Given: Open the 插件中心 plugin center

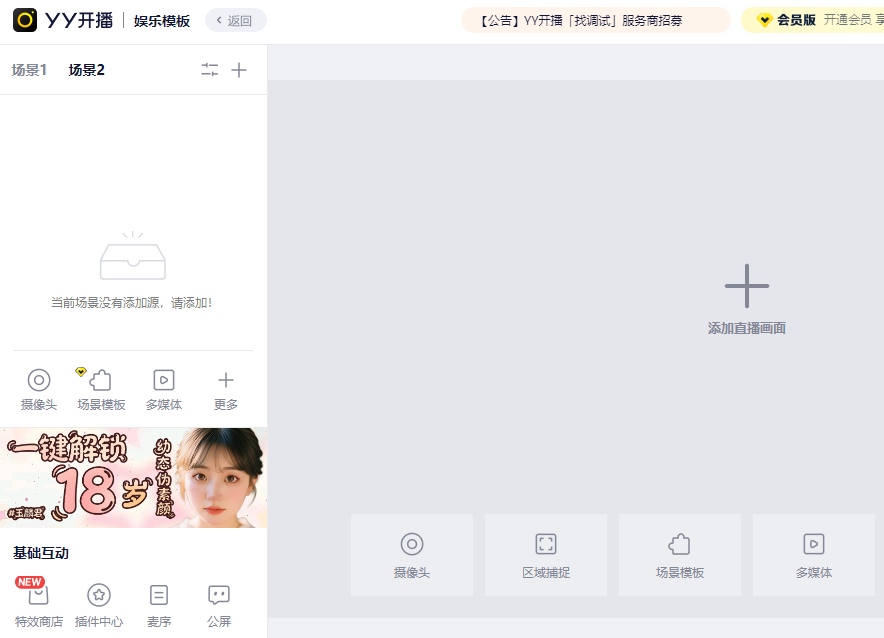Looking at the screenshot, I should pos(99,604).
